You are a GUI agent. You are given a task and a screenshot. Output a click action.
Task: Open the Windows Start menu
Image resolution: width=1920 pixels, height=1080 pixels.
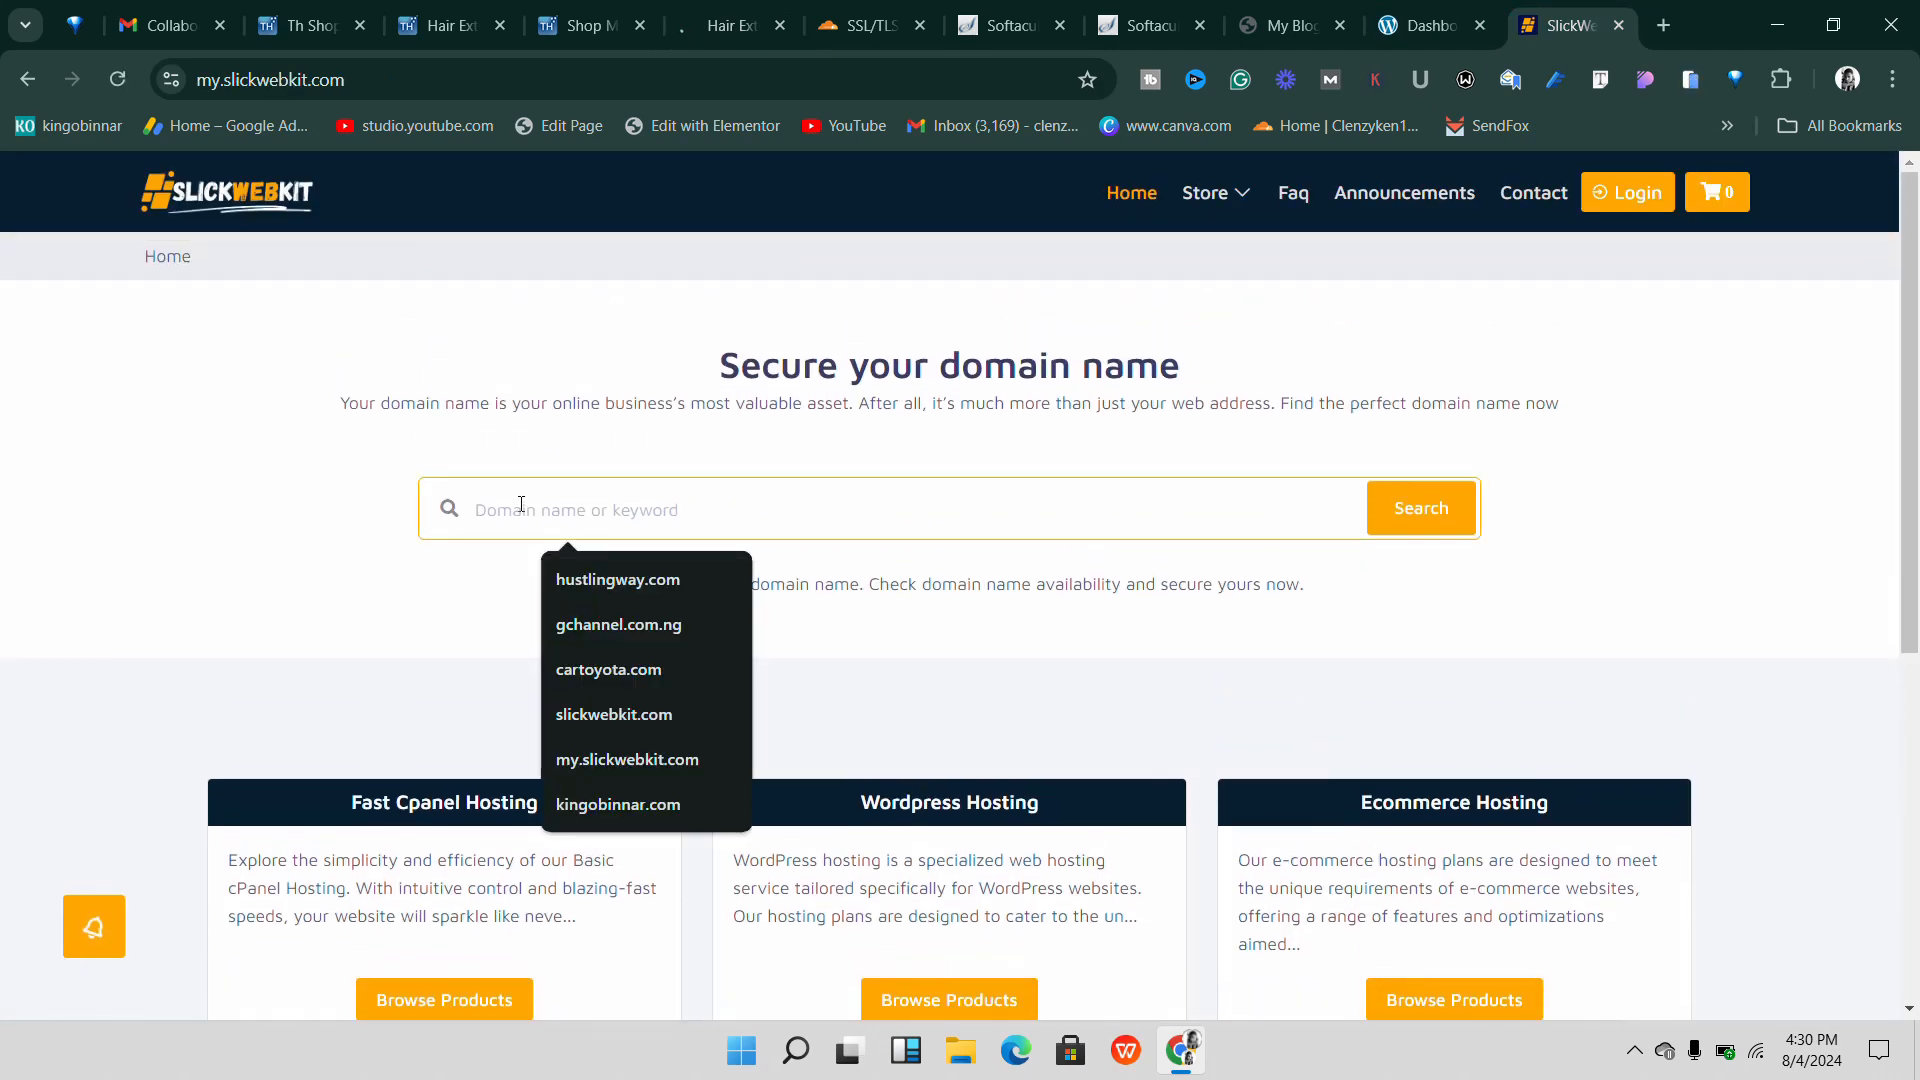click(741, 1051)
